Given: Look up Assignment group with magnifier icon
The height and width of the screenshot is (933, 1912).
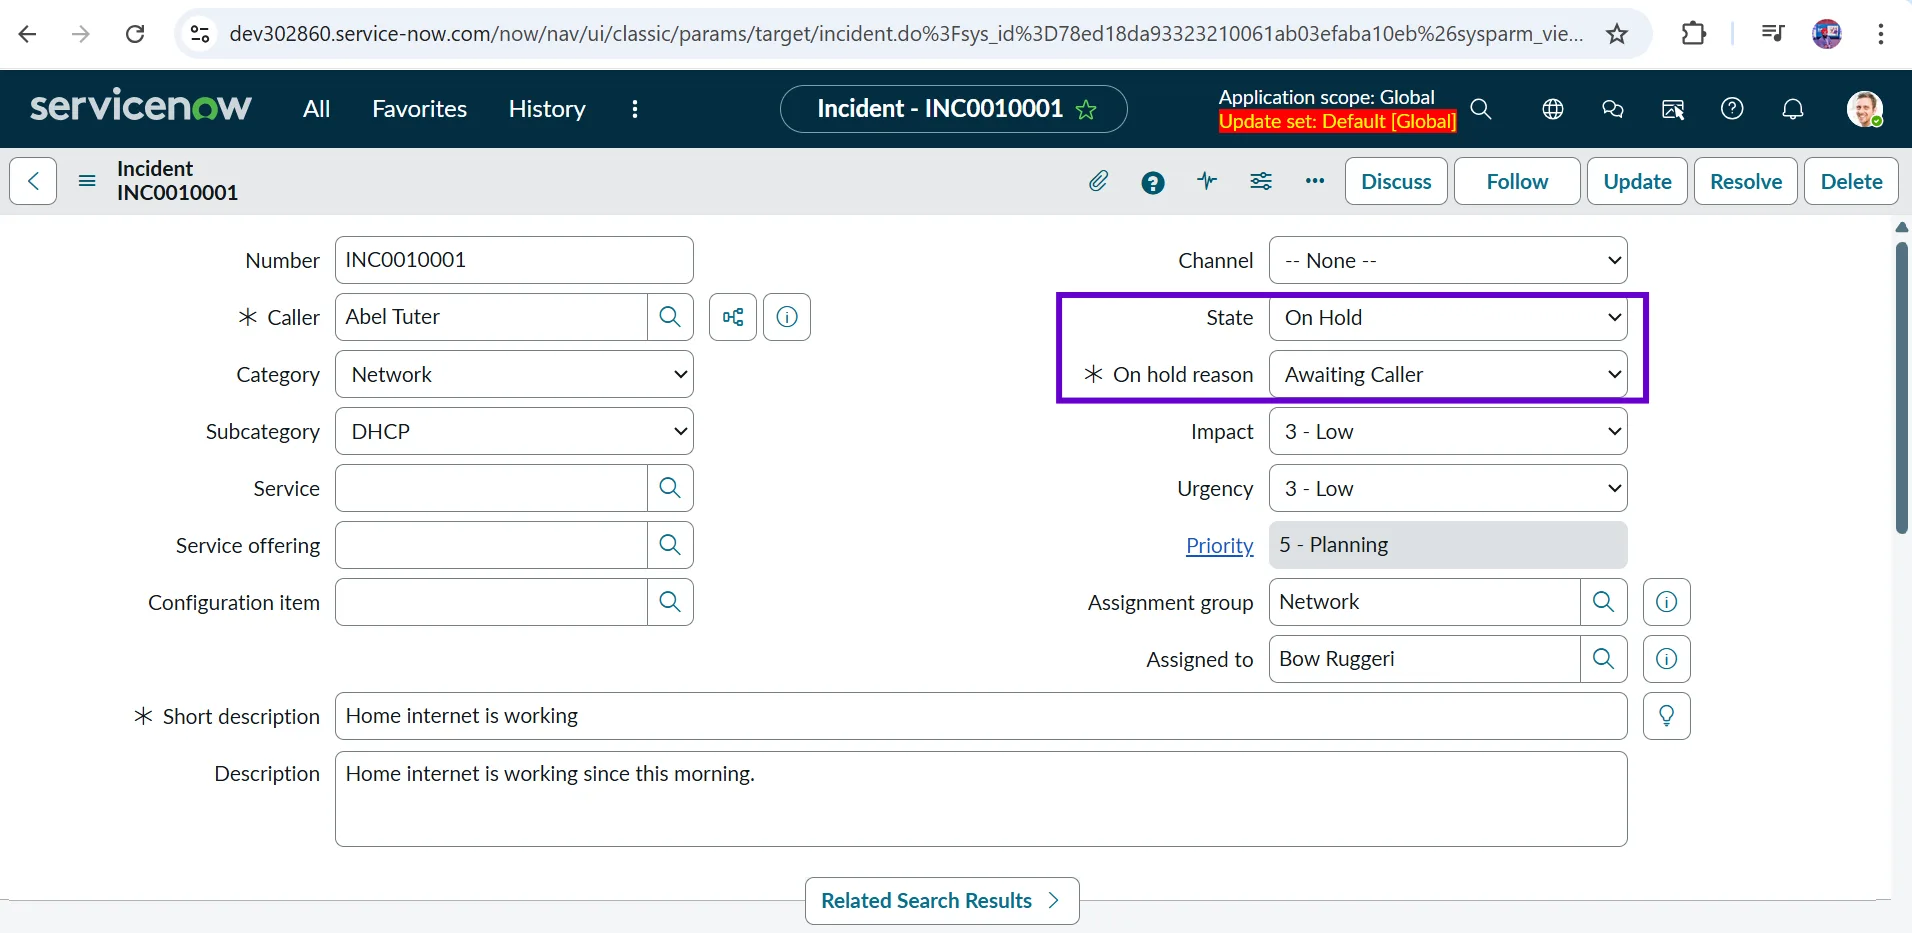Looking at the screenshot, I should pyautogui.click(x=1603, y=602).
